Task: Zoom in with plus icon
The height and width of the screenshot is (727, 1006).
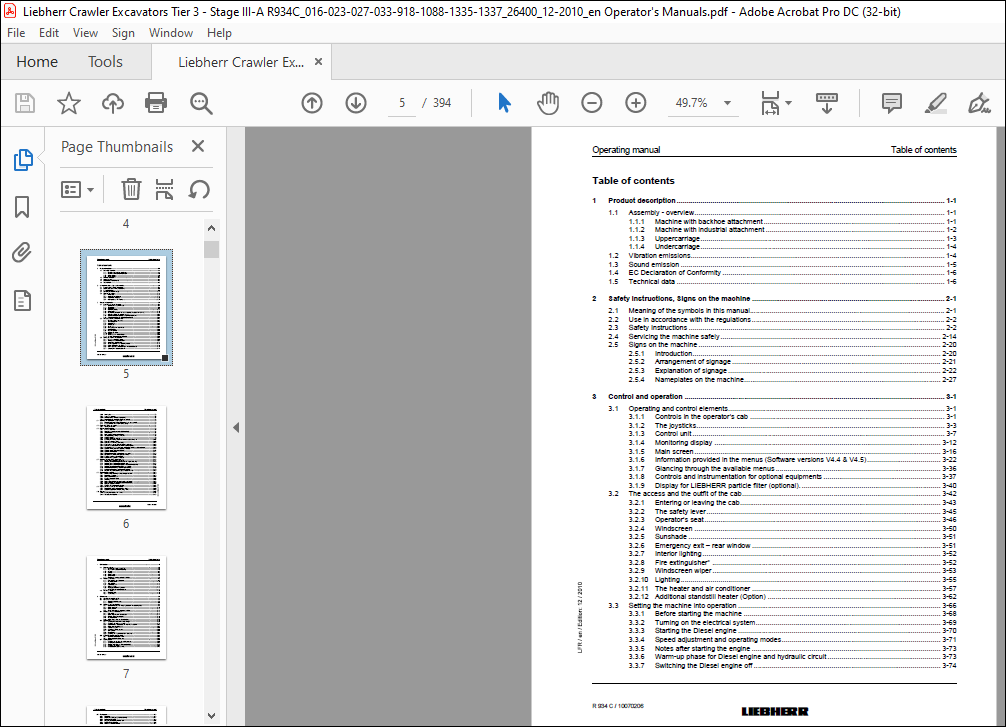Action: [x=636, y=103]
